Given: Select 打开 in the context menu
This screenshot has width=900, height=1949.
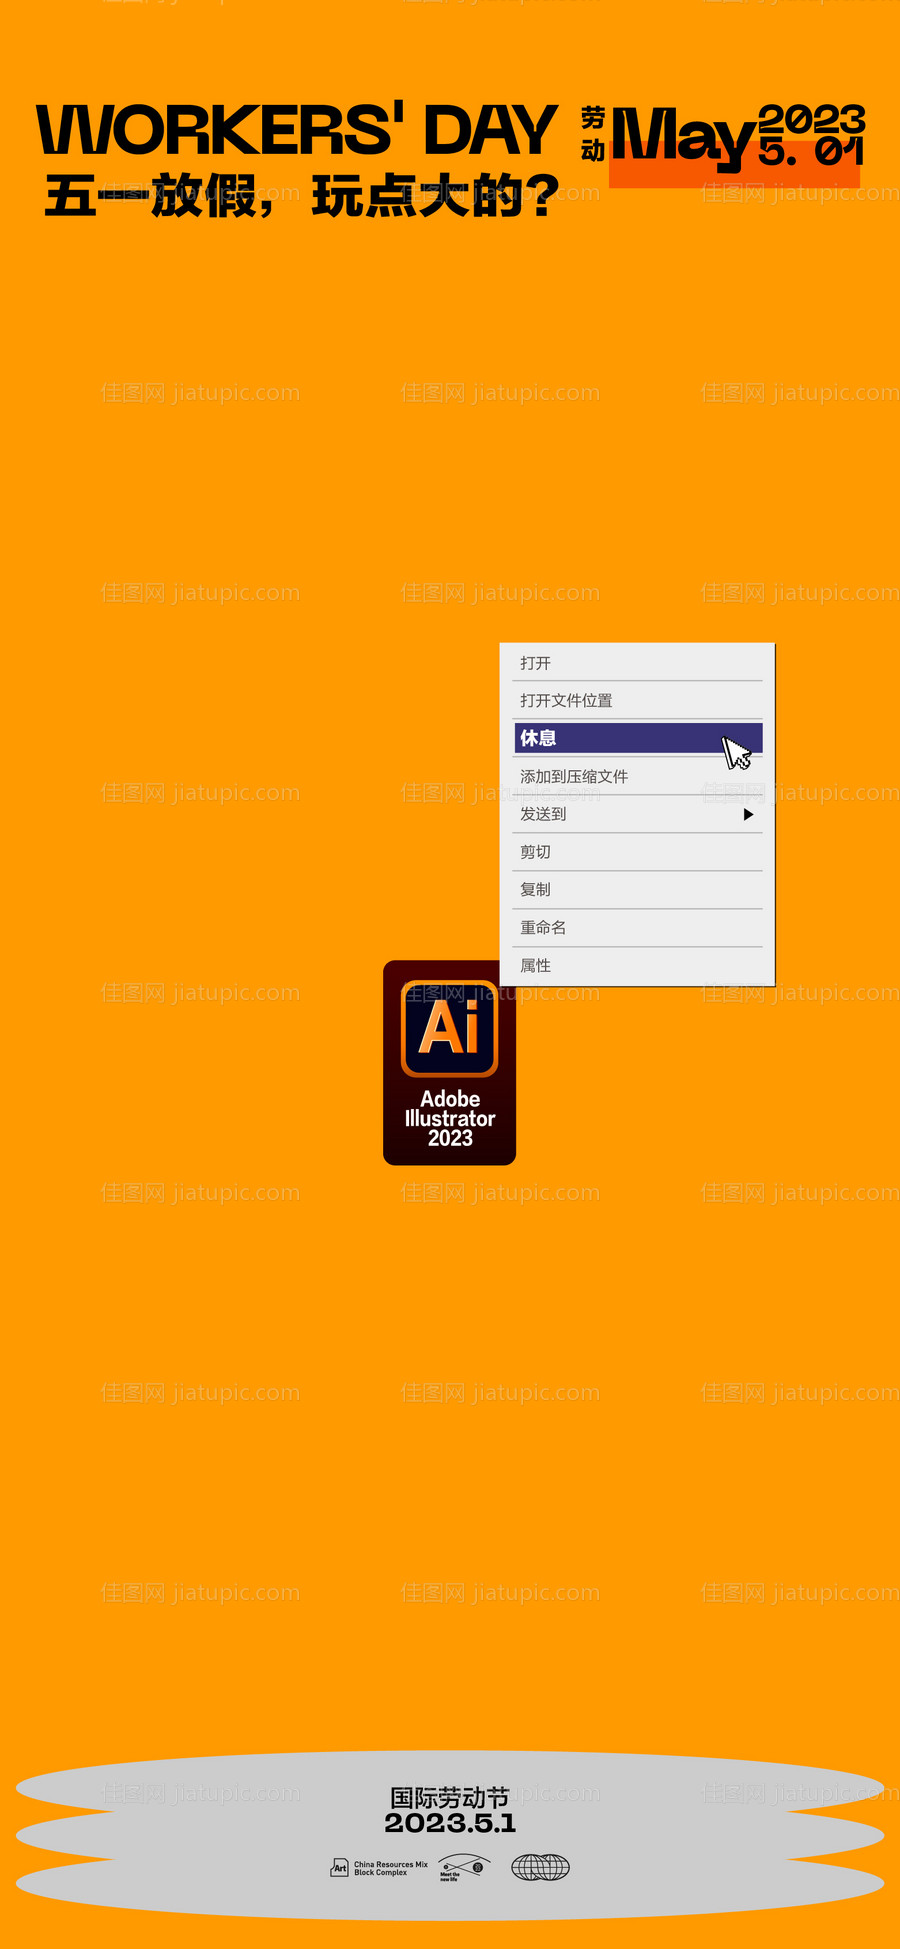Looking at the screenshot, I should click(x=536, y=663).
